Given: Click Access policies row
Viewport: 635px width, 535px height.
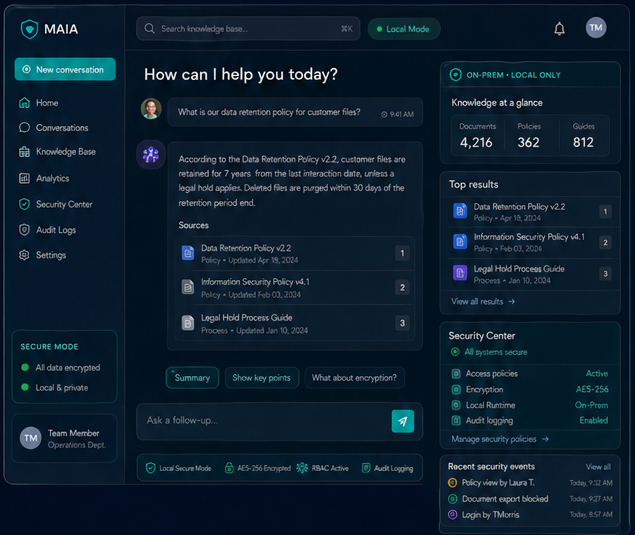Looking at the screenshot, I should point(530,373).
